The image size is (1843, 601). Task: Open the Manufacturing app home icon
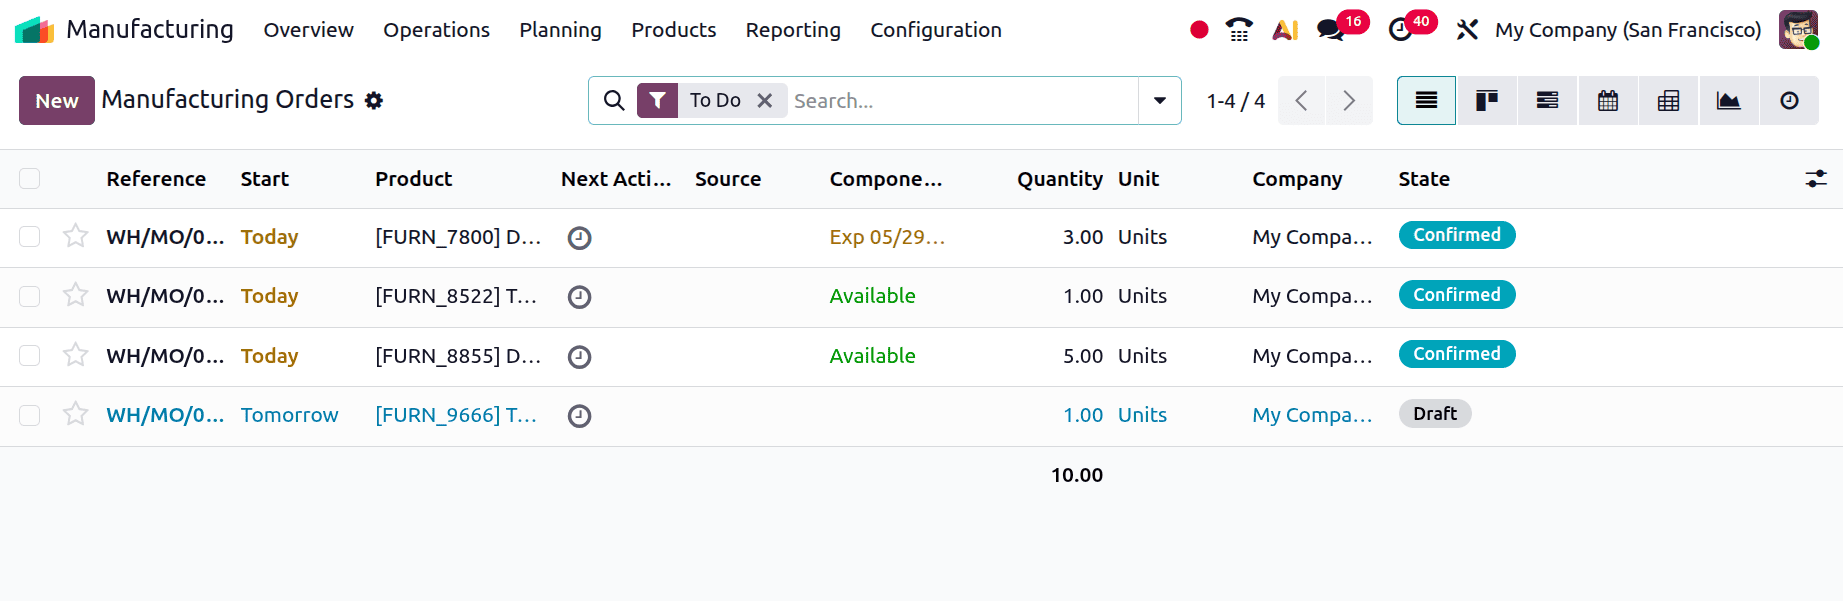point(34,30)
